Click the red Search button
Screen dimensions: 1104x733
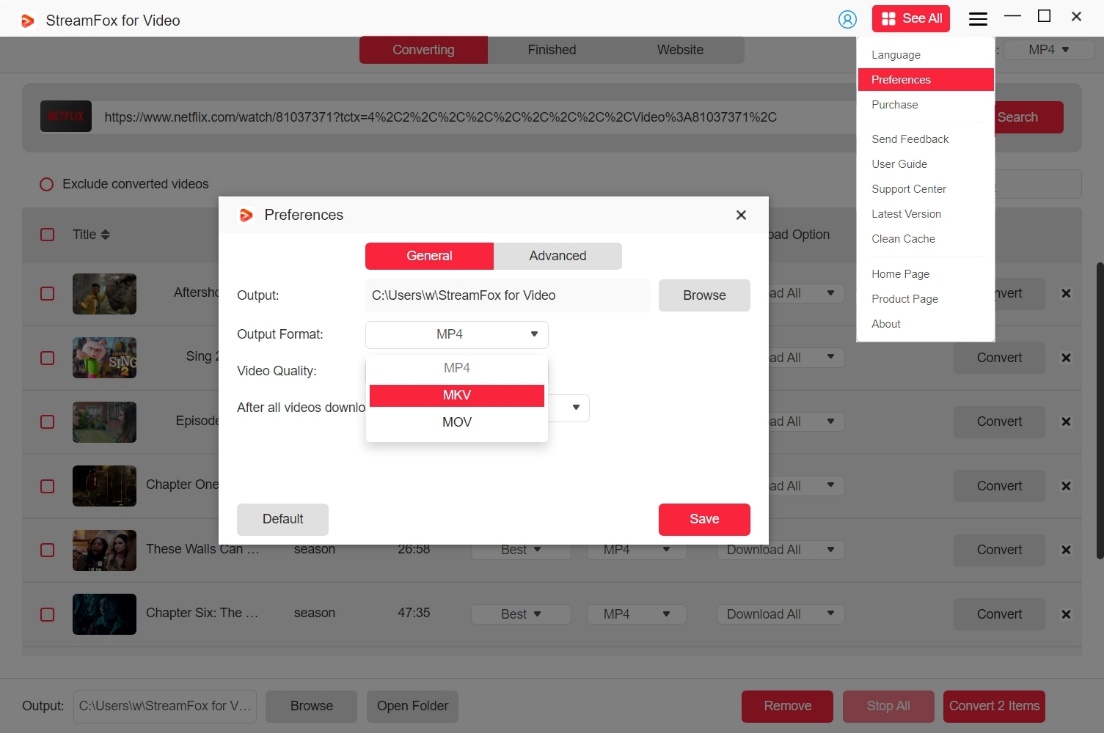tap(1029, 117)
